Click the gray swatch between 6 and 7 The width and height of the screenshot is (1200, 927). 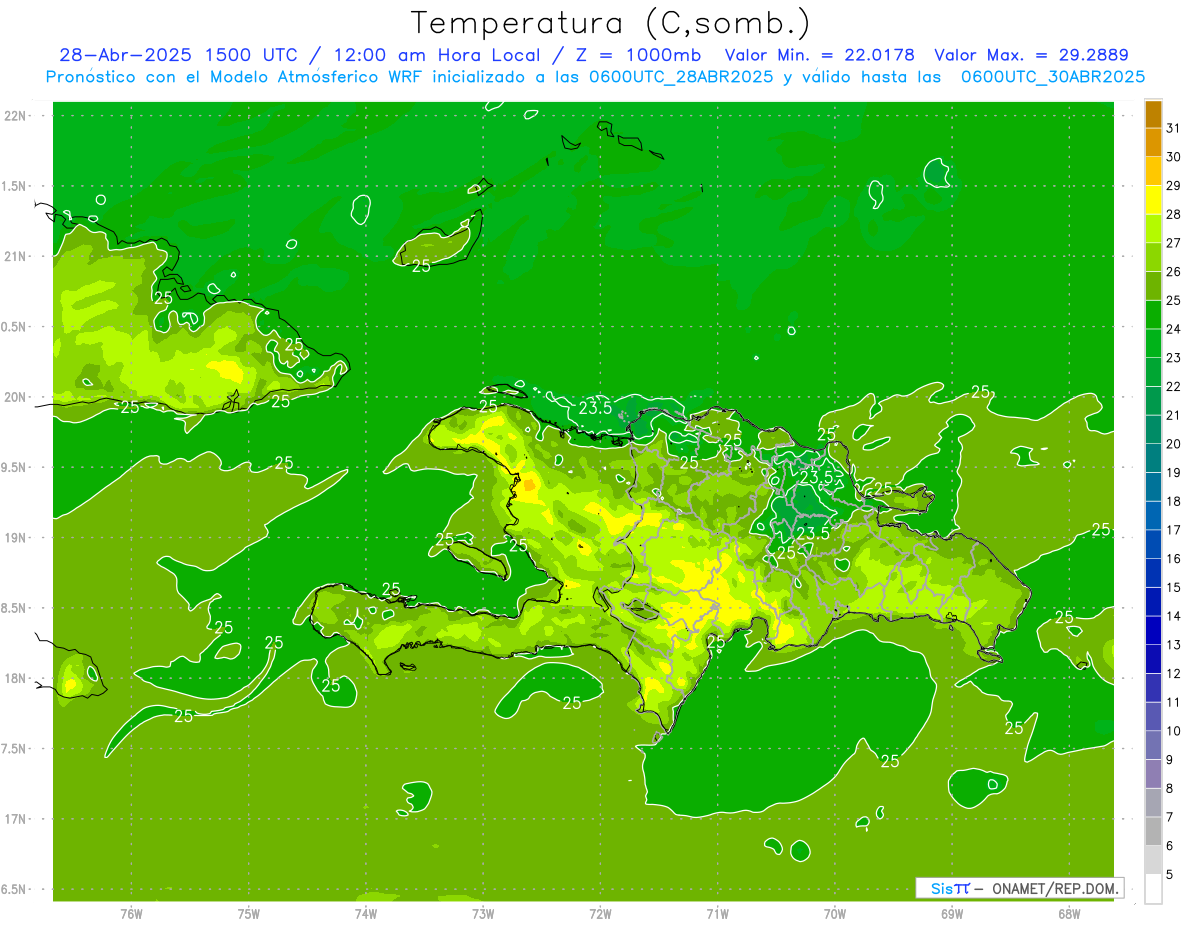point(1153,830)
